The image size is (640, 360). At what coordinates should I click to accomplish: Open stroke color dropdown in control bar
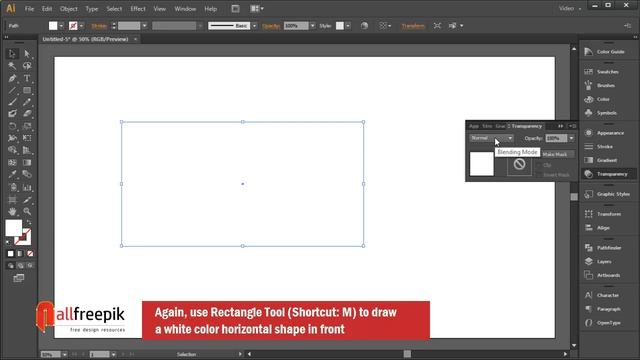[81, 26]
